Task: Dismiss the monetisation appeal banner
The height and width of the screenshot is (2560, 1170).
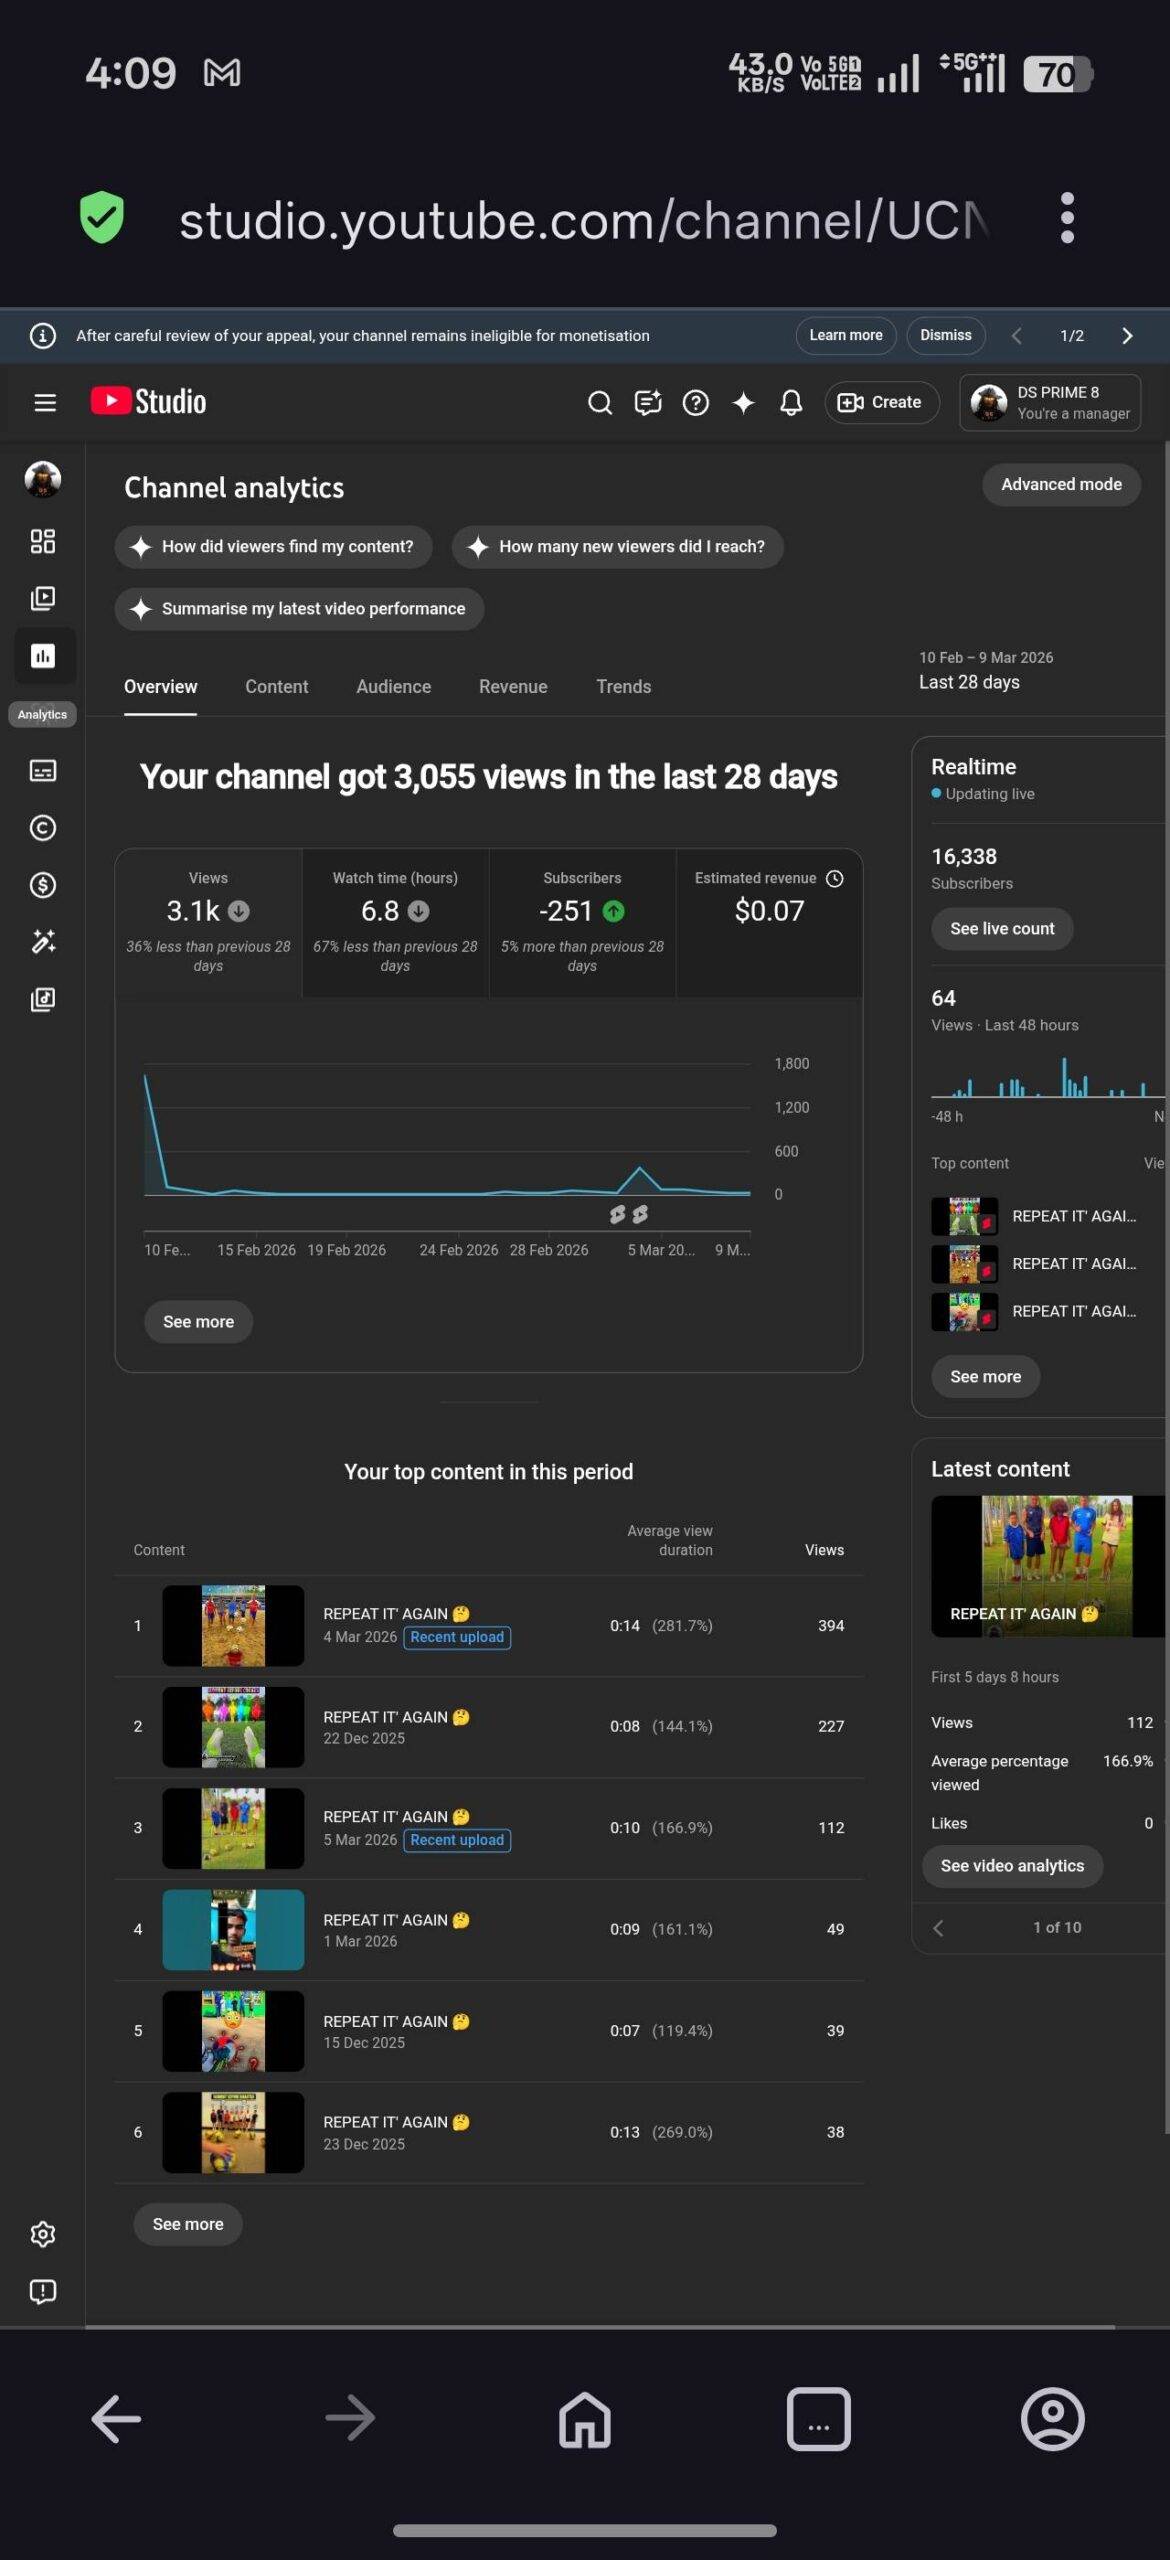Action: pos(945,336)
